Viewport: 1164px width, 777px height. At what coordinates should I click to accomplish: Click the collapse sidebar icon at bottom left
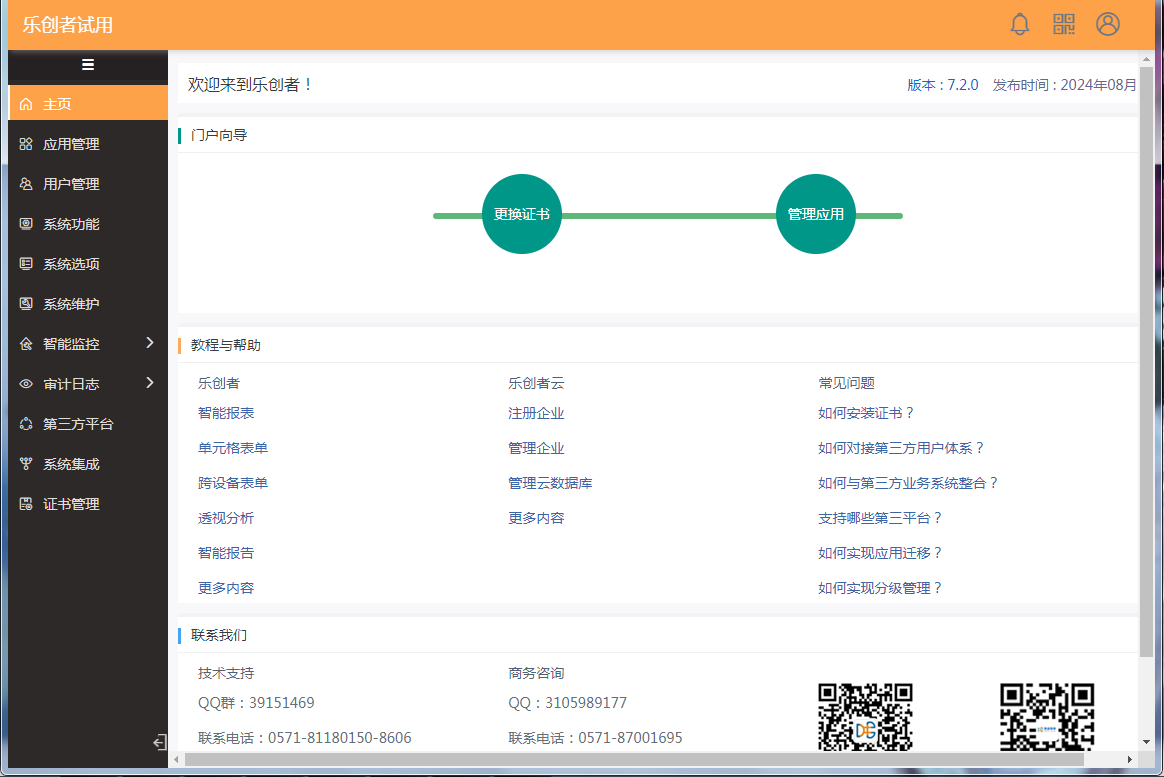pos(158,742)
